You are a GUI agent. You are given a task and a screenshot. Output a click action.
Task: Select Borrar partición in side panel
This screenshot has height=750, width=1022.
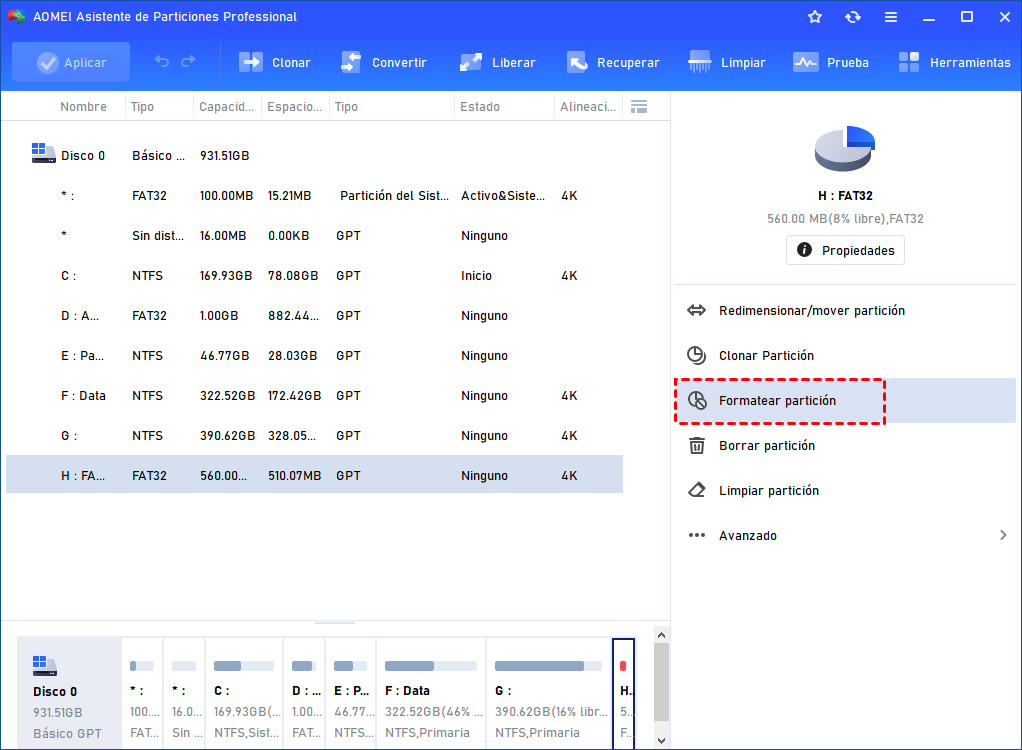[766, 446]
